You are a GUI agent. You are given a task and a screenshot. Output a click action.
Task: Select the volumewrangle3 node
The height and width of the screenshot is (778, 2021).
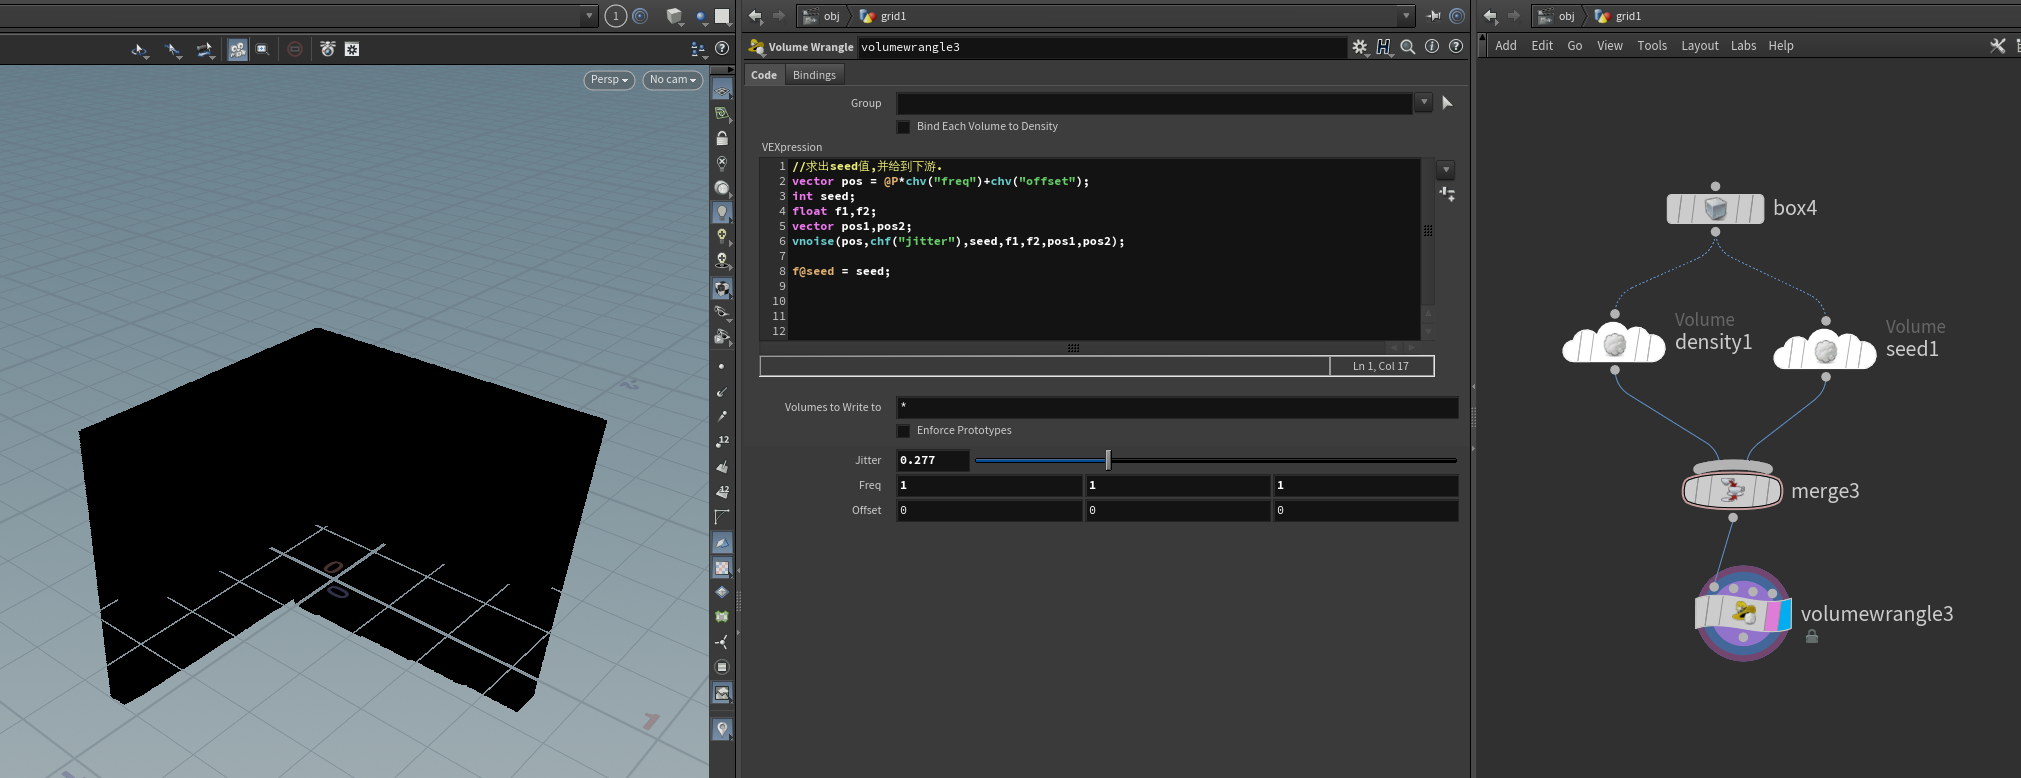coord(1742,614)
